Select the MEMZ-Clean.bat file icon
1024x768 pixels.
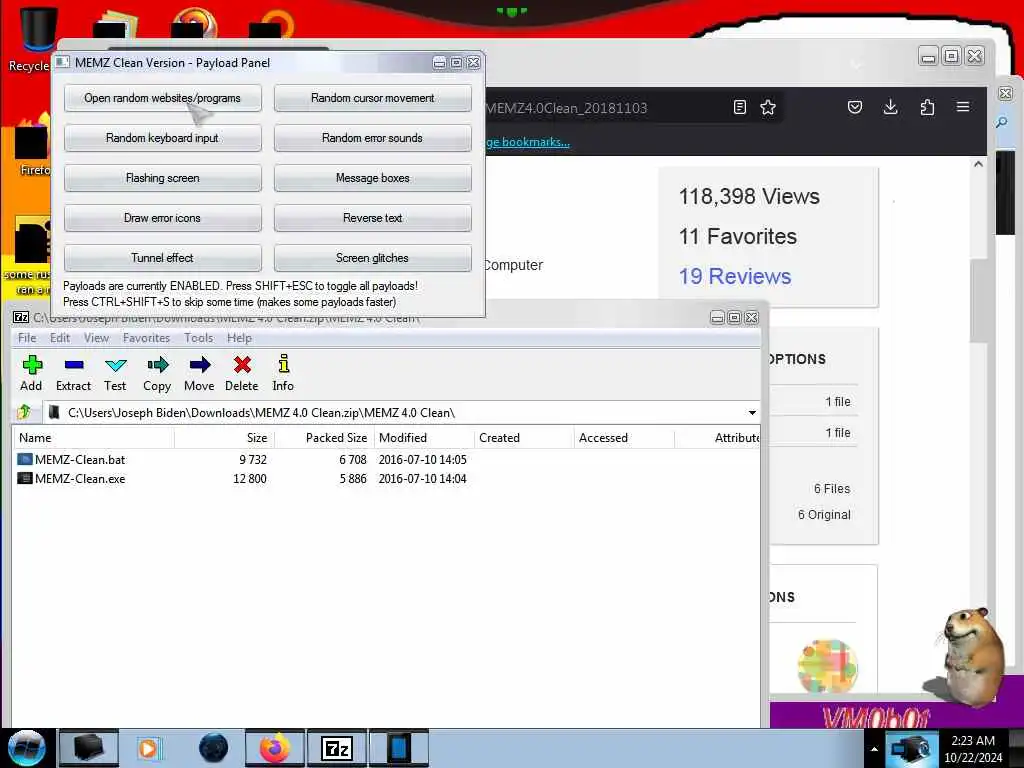[x=25, y=460]
